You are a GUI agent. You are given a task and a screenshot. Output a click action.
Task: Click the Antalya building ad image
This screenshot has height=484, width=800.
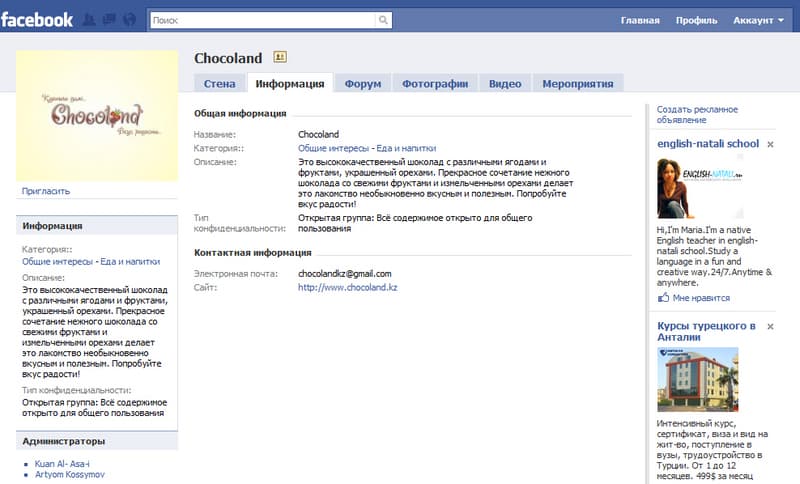[x=697, y=379]
